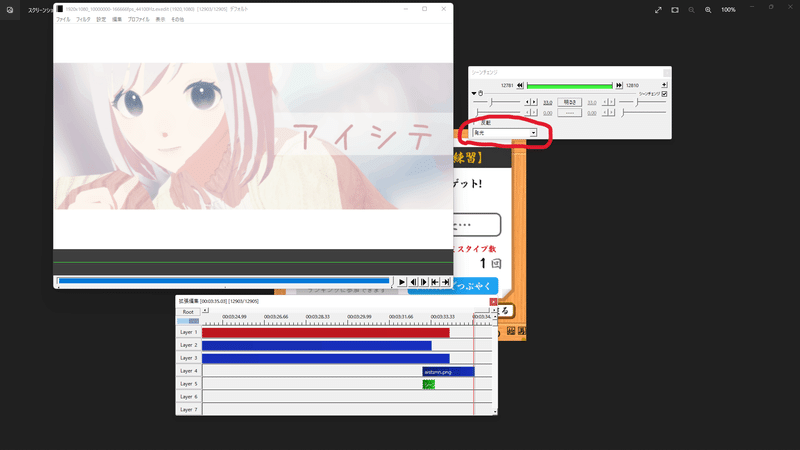Select the blue clip on Layer 3
Screen dimensions: 800x450
(326, 359)
